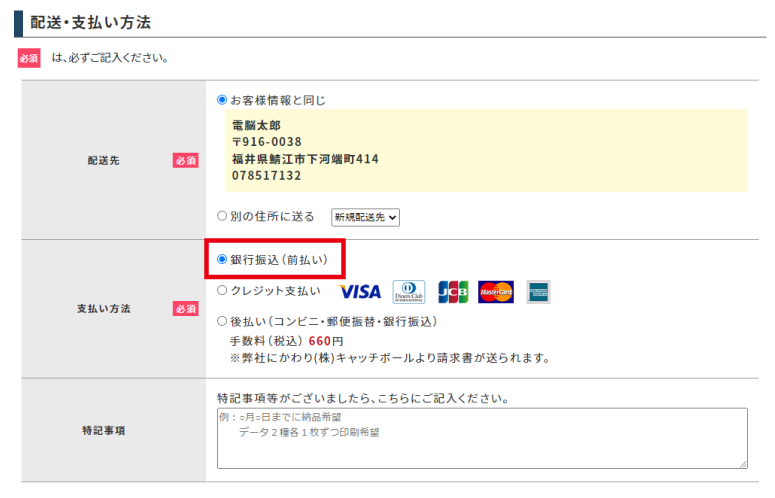Select the American Express card icon
The image size is (775, 498).
pos(539,292)
